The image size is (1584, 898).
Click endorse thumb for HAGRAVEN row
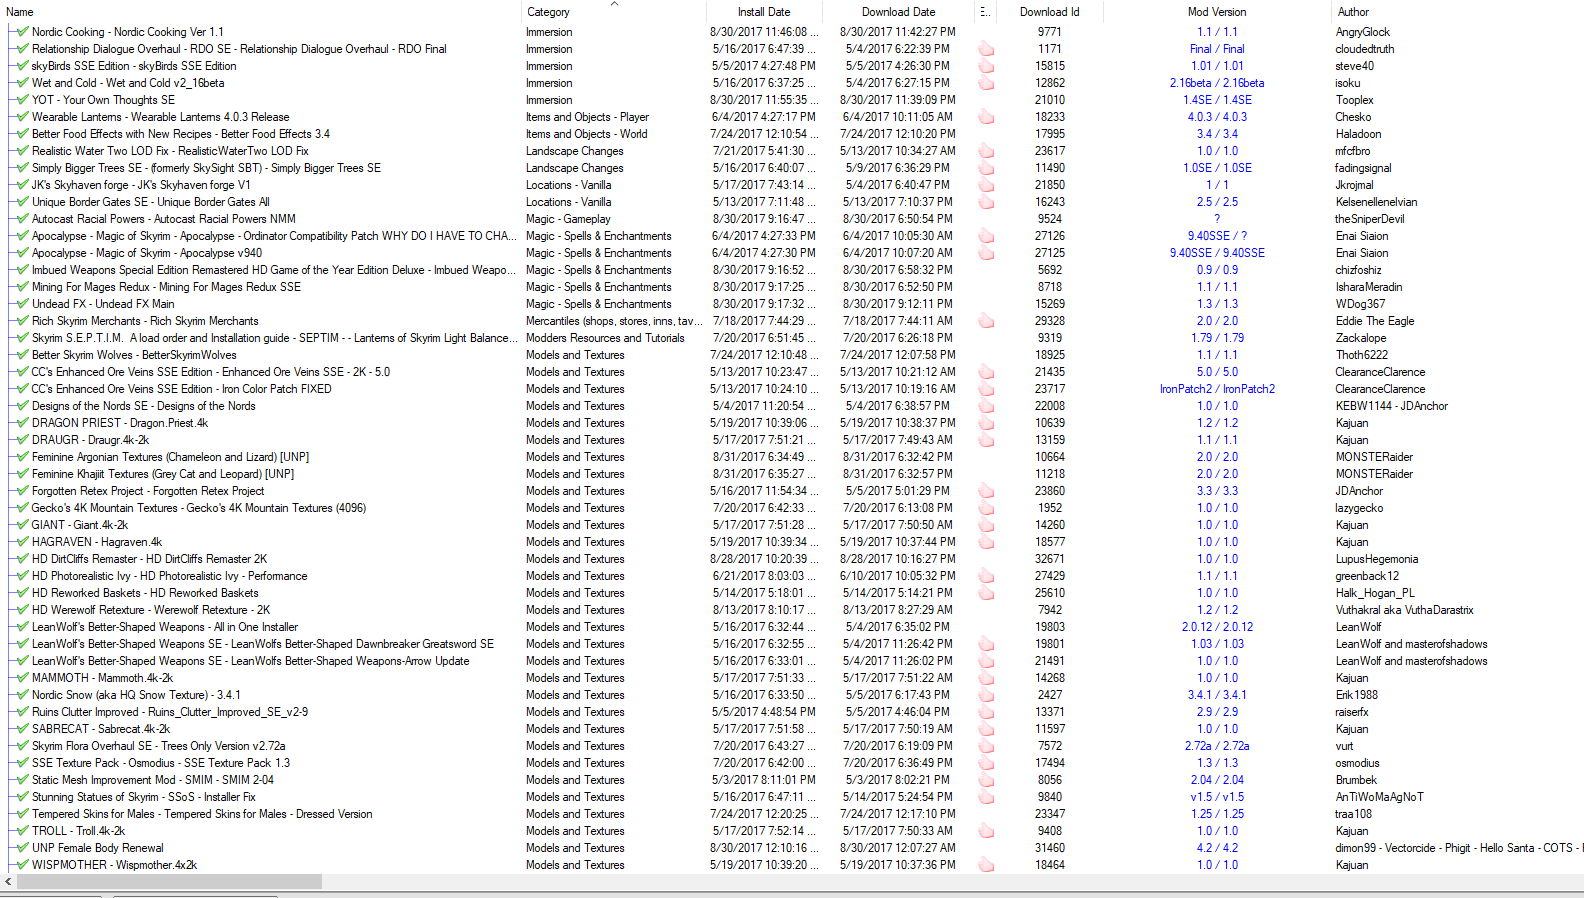986,542
